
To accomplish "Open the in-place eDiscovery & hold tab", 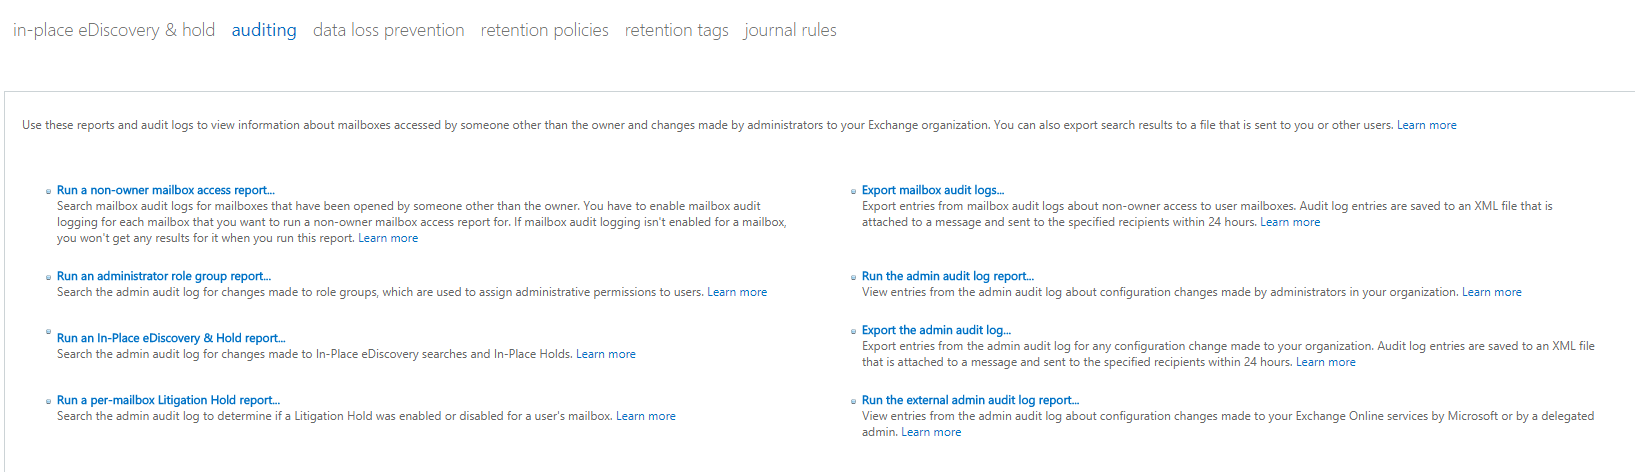I will (x=114, y=30).
